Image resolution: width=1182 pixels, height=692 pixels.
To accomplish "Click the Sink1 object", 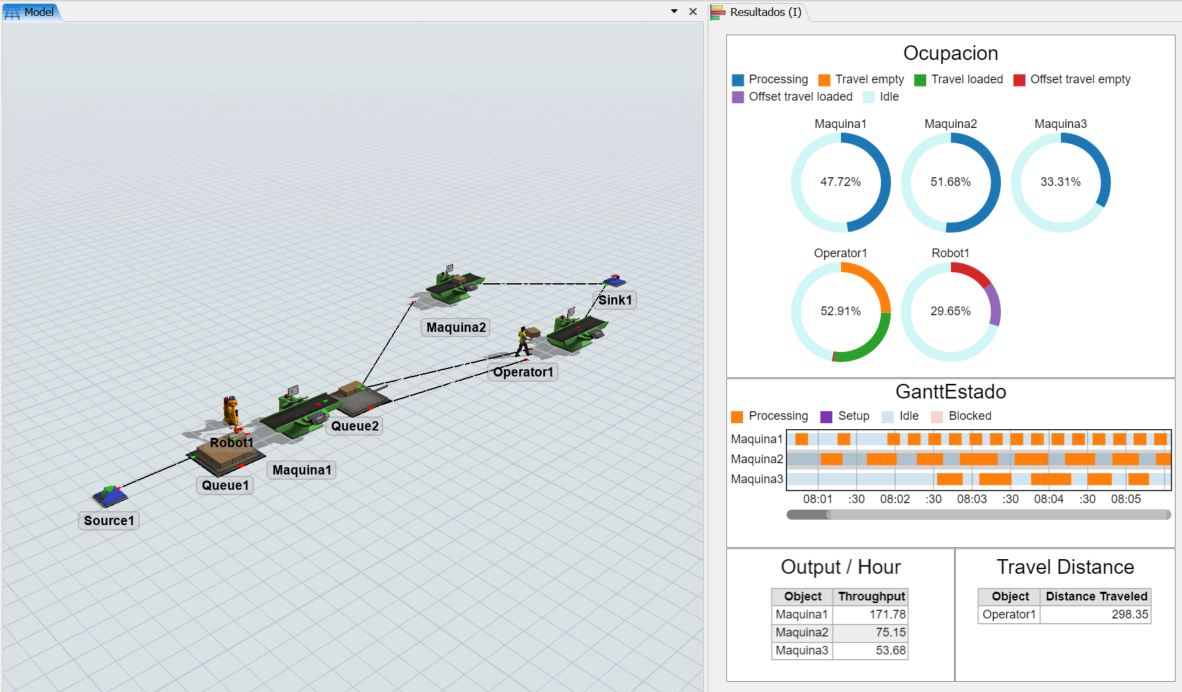I will [615, 282].
